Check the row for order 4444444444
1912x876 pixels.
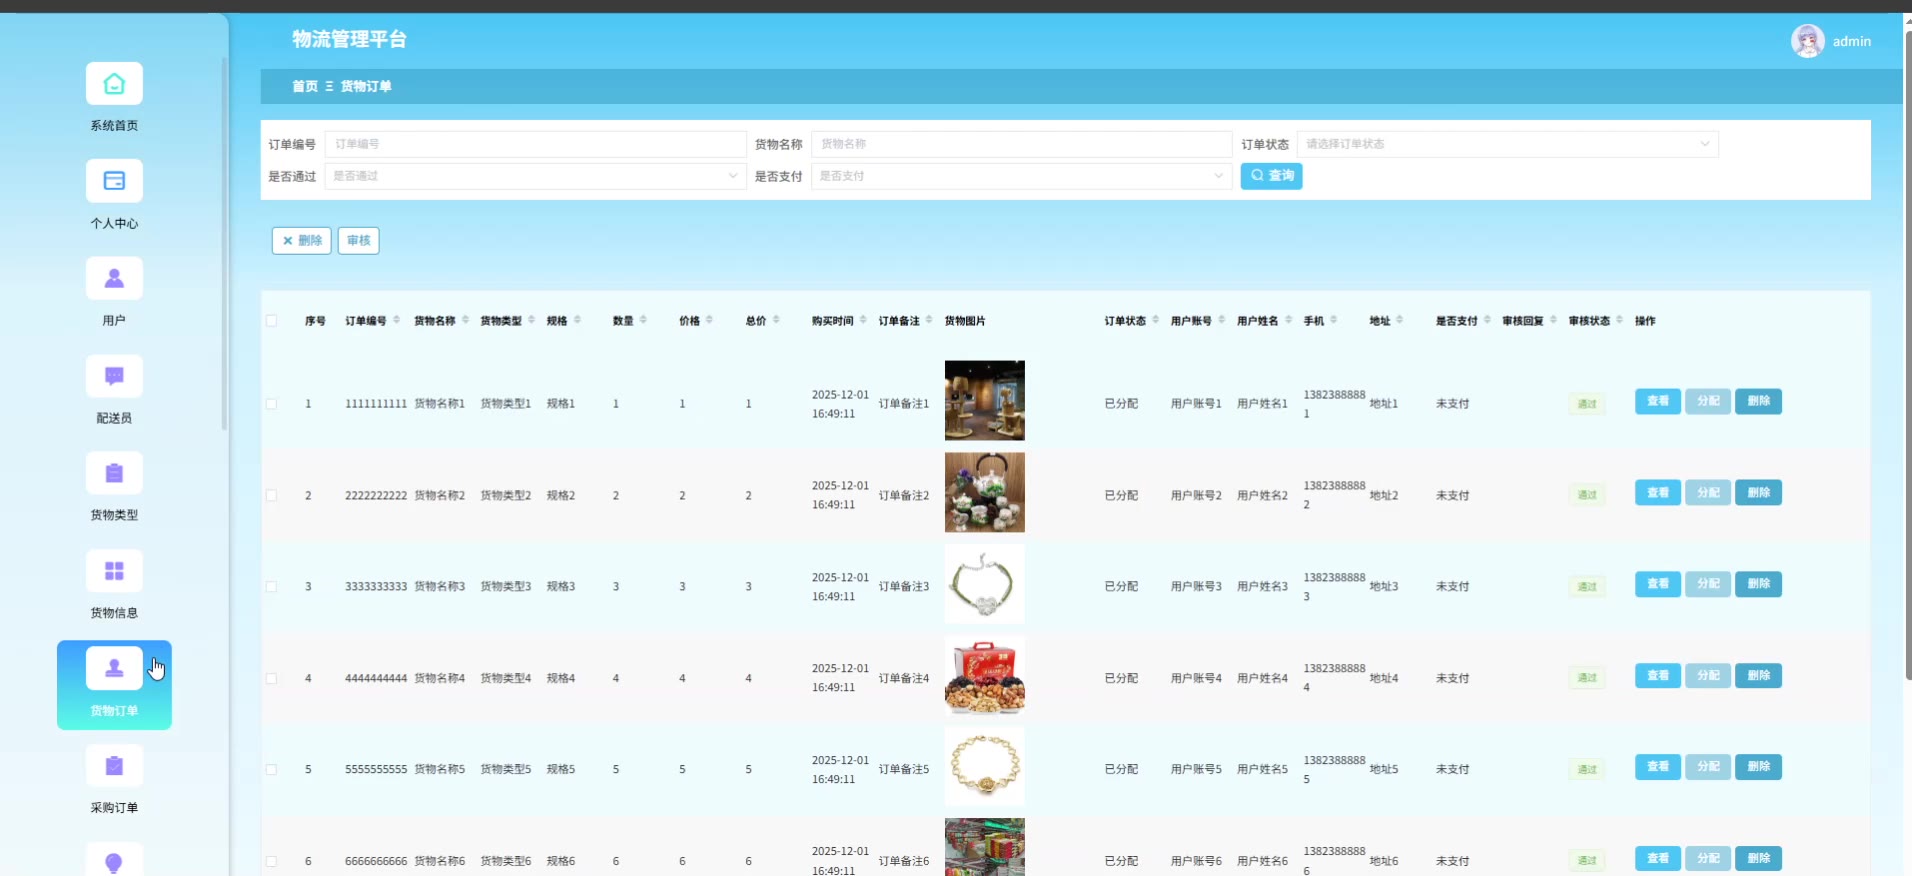[271, 678]
